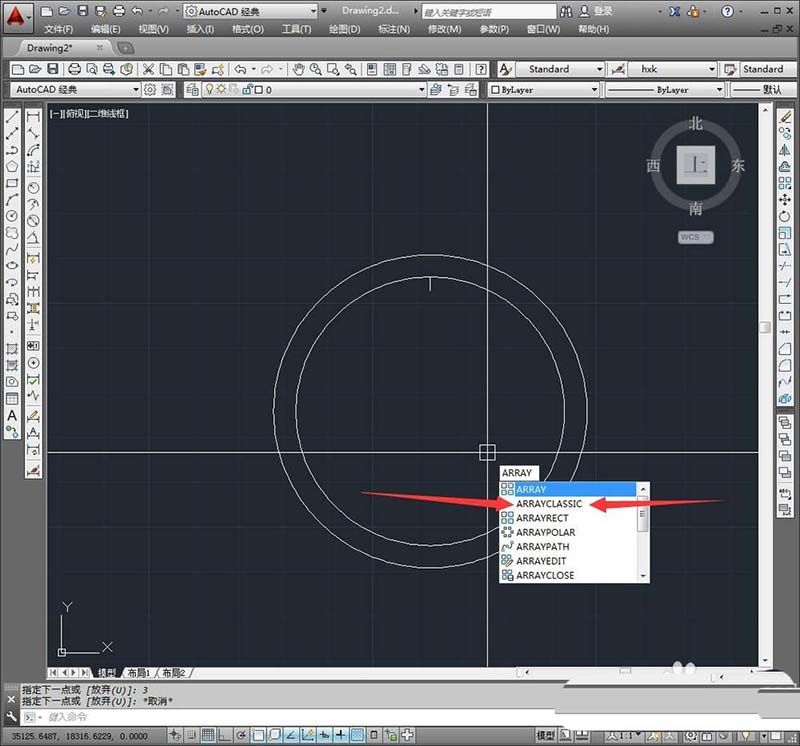Viewport: 800px width, 746px height.
Task: Toggle model space button on status bar
Action: point(546,735)
